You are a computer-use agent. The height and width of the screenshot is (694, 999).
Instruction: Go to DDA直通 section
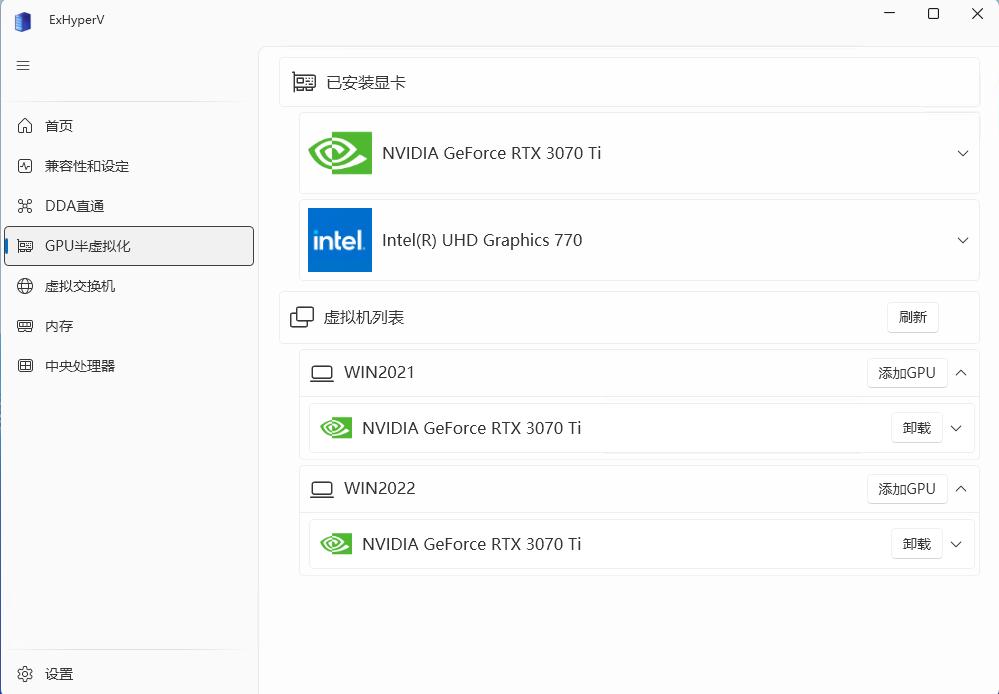[74, 206]
